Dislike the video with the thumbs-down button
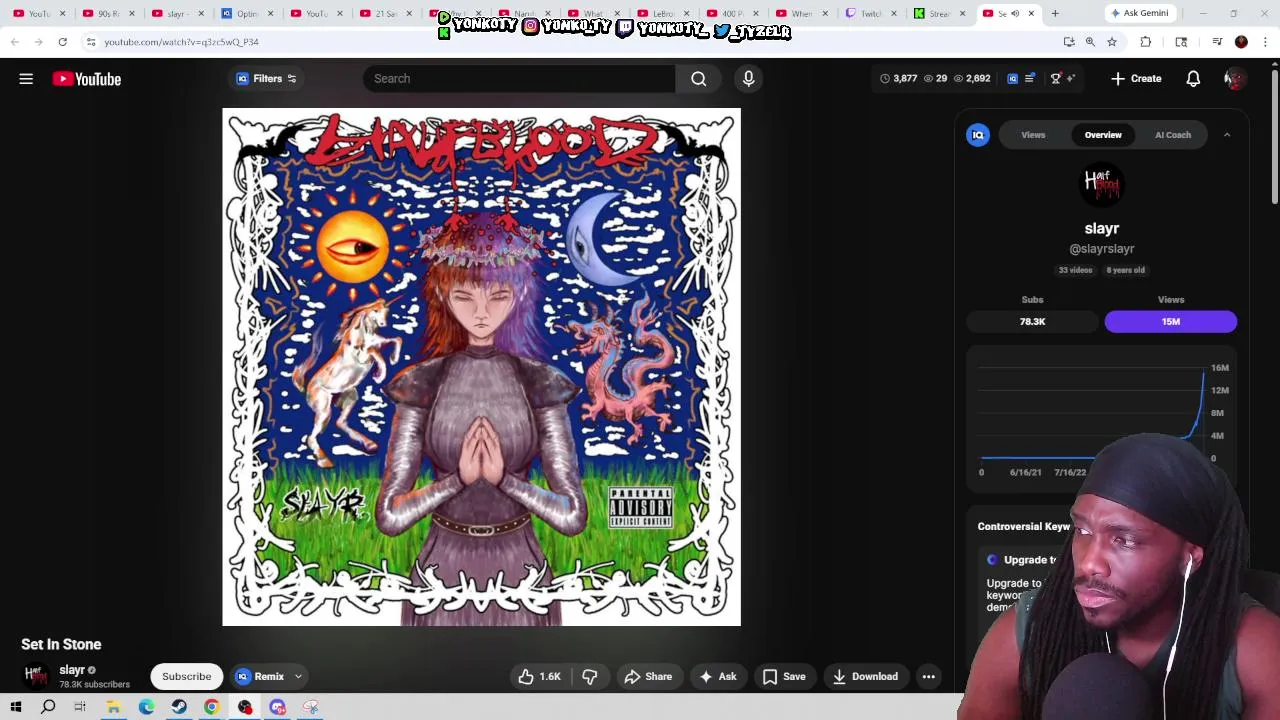Viewport: 1280px width, 720px height. (590, 677)
